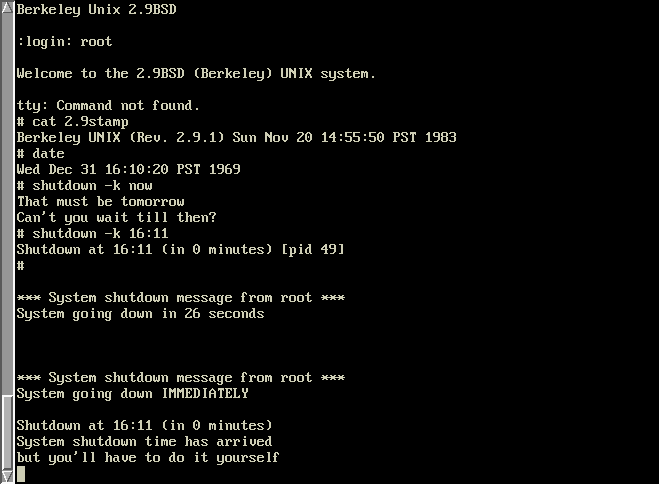This screenshot has width=659, height=484.
Task: Click the 'Wed Dec 31 16:10:20 PST 1969' output
Action: (129, 169)
